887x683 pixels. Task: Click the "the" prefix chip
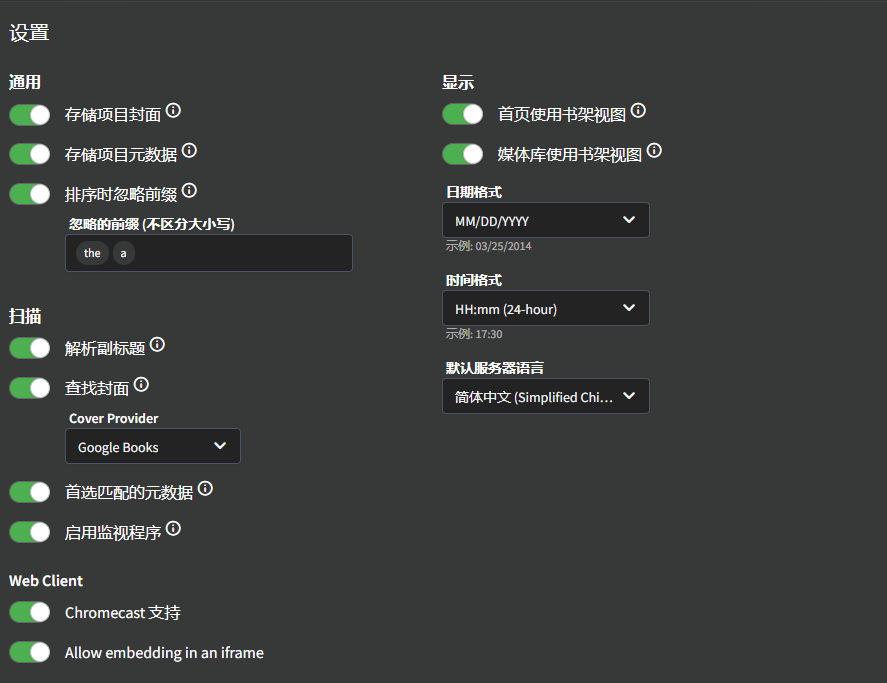[x=92, y=253]
